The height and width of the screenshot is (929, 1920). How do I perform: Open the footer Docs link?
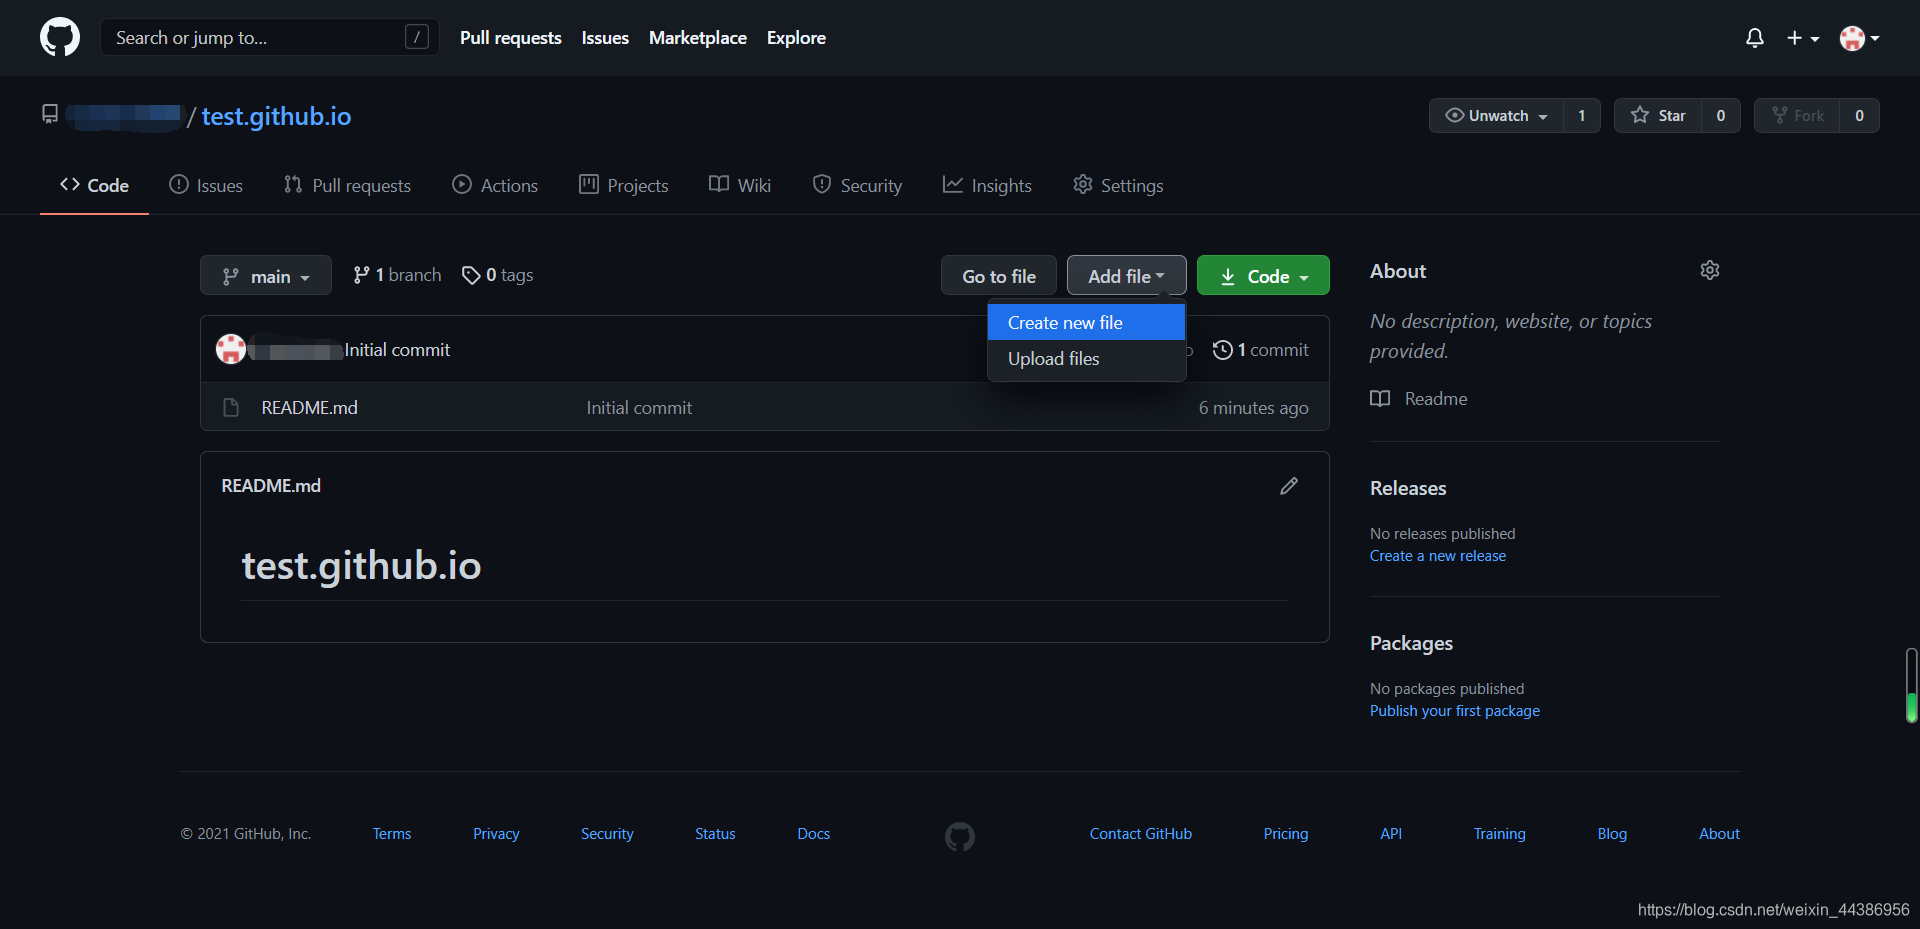click(814, 834)
